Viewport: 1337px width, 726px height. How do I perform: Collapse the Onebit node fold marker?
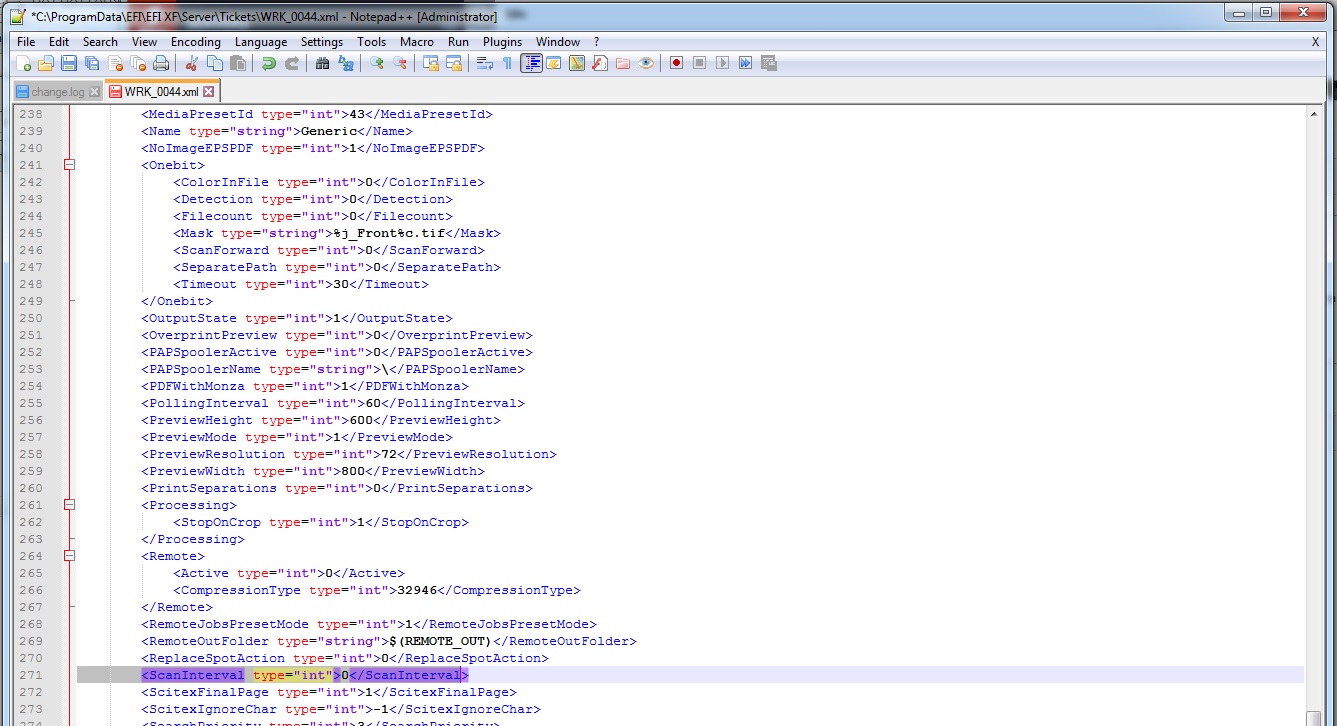point(69,165)
